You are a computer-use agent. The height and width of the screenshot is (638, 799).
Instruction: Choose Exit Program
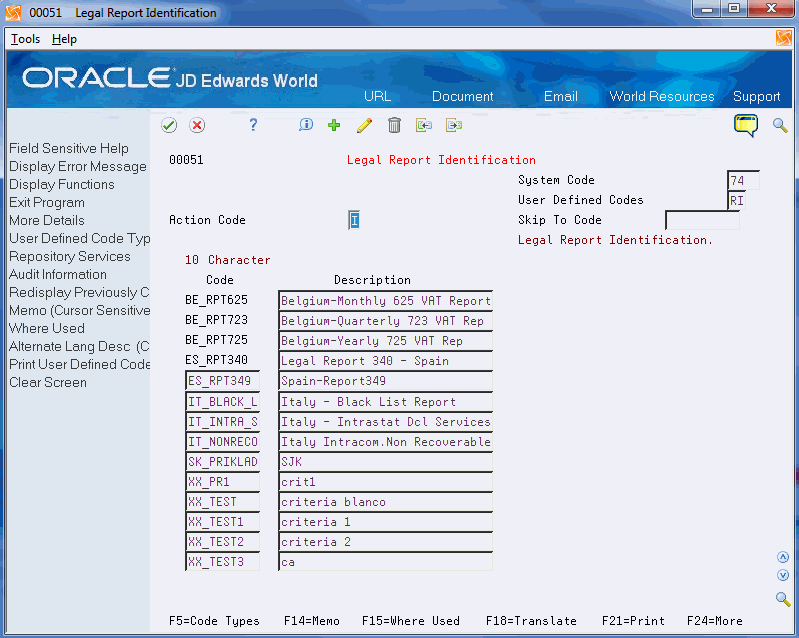[47, 202]
